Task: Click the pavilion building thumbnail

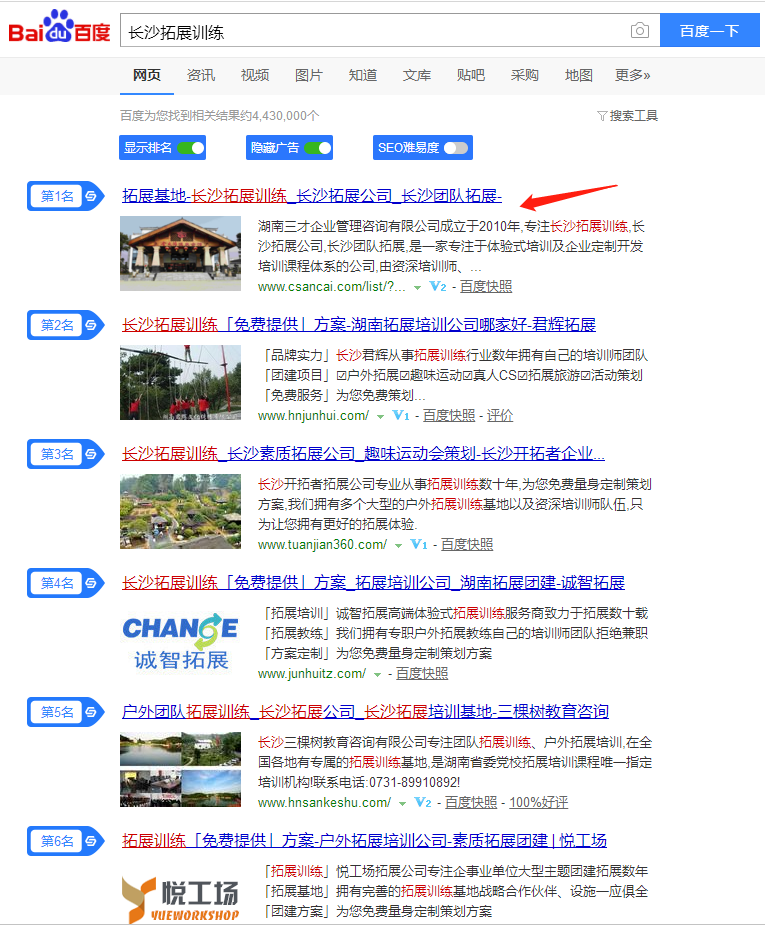Action: pos(180,253)
